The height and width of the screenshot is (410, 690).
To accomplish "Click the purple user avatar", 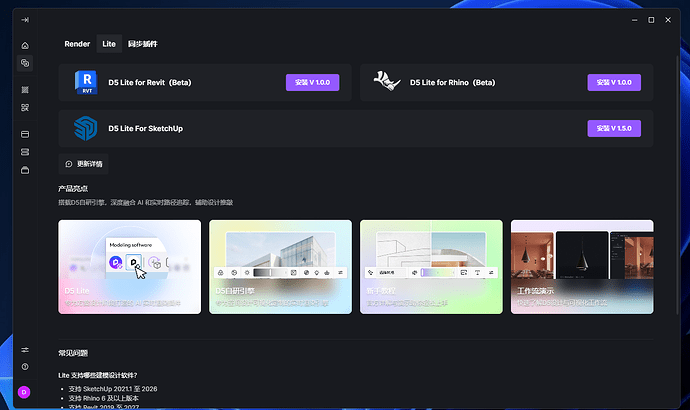I will 24,392.
